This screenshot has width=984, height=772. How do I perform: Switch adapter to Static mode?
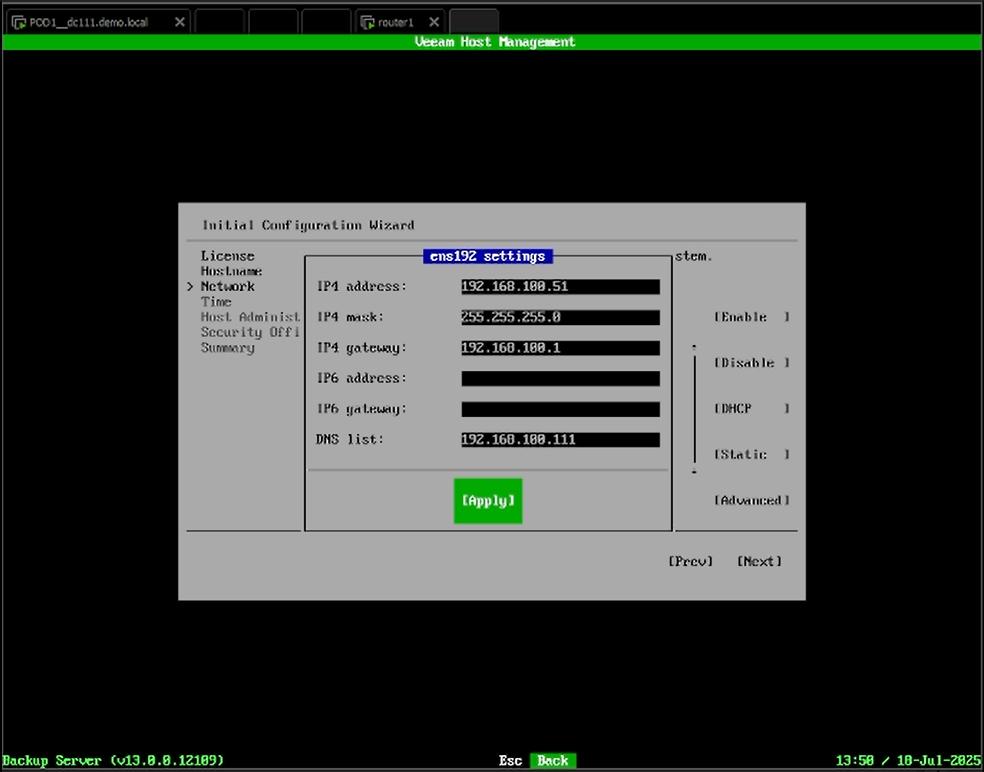tap(752, 455)
